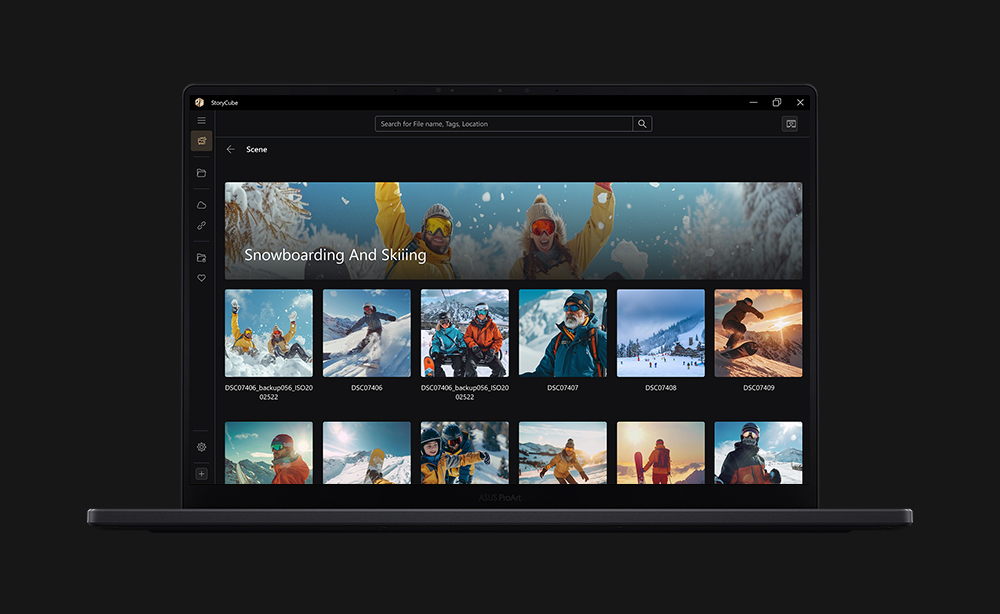Click the plus add button in sidebar
The image size is (1000, 614).
coord(201,473)
